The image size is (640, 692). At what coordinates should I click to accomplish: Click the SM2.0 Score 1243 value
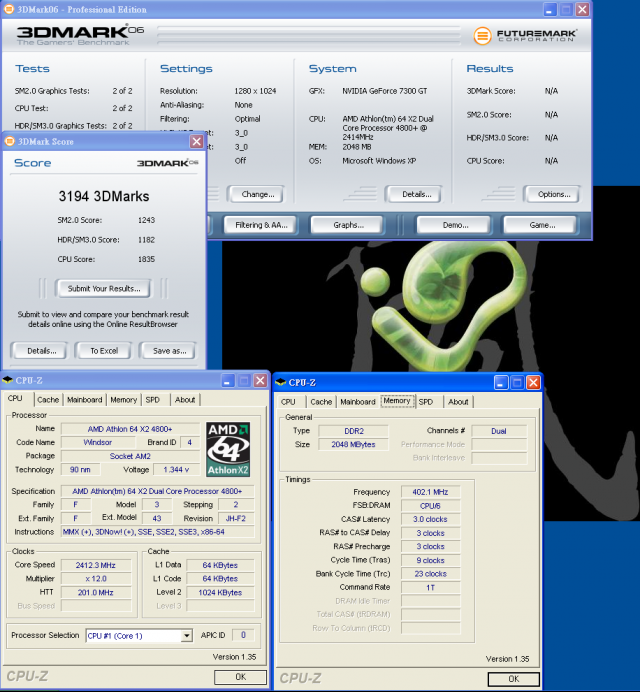click(146, 220)
